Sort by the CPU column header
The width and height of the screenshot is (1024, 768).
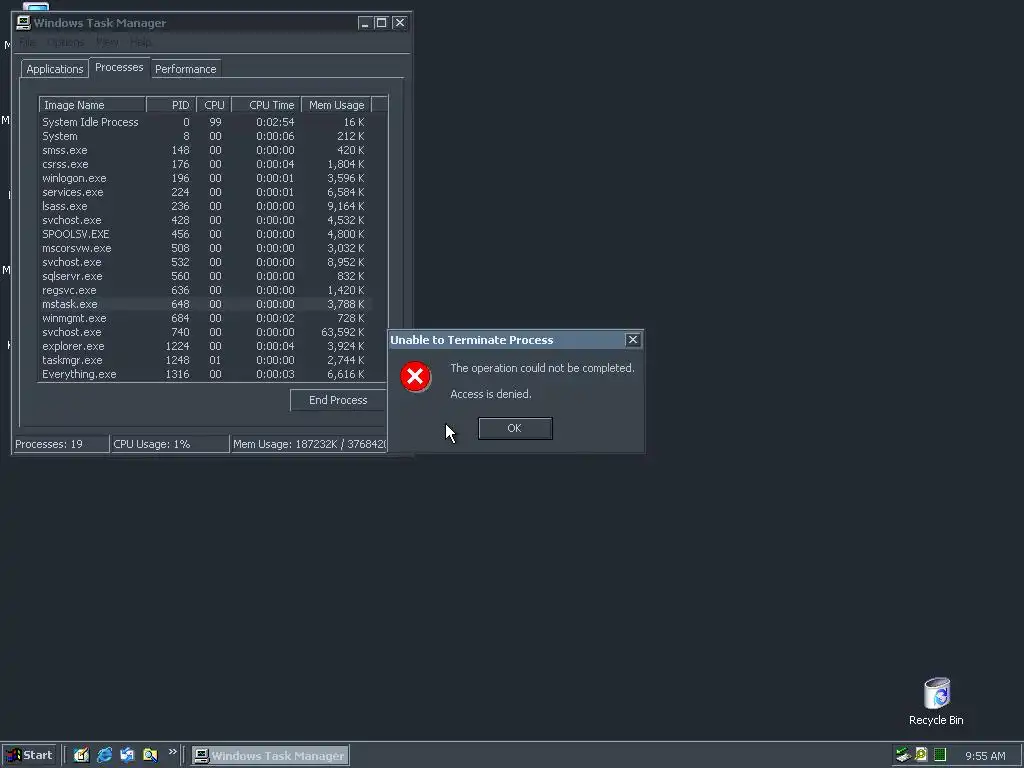tap(214, 105)
